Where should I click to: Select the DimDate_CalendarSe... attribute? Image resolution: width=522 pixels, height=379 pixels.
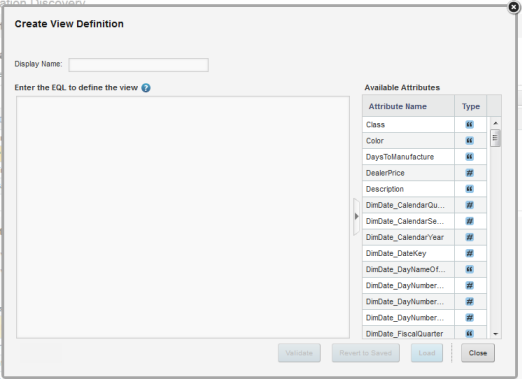tap(408, 221)
